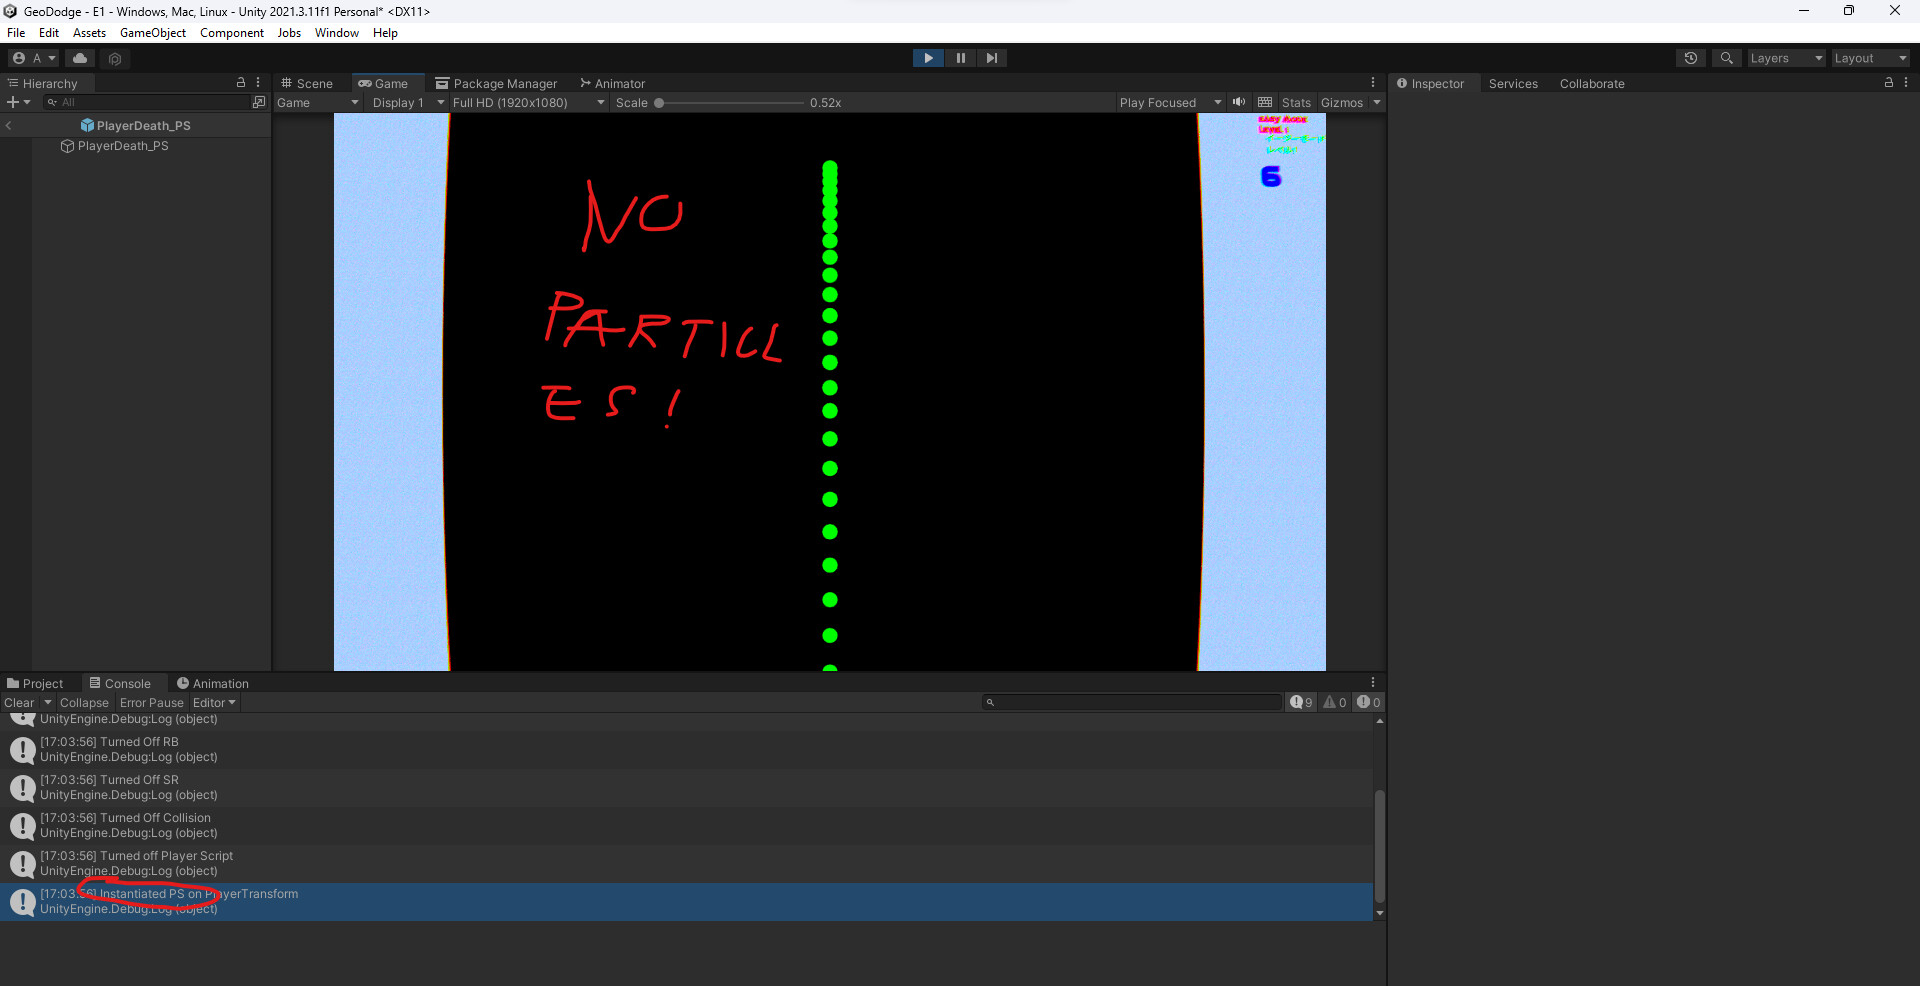Open the Gizmos dropdown in the Game view
The width and height of the screenshot is (1920, 986).
pyautogui.click(x=1347, y=102)
